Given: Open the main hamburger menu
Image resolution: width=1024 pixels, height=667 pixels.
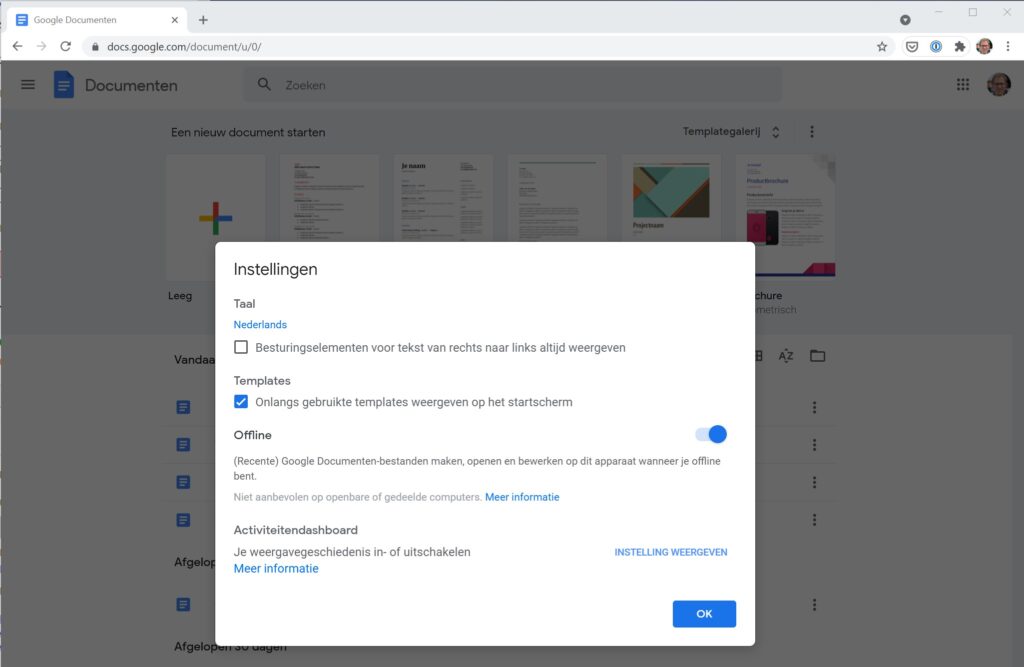Looking at the screenshot, I should [x=27, y=85].
